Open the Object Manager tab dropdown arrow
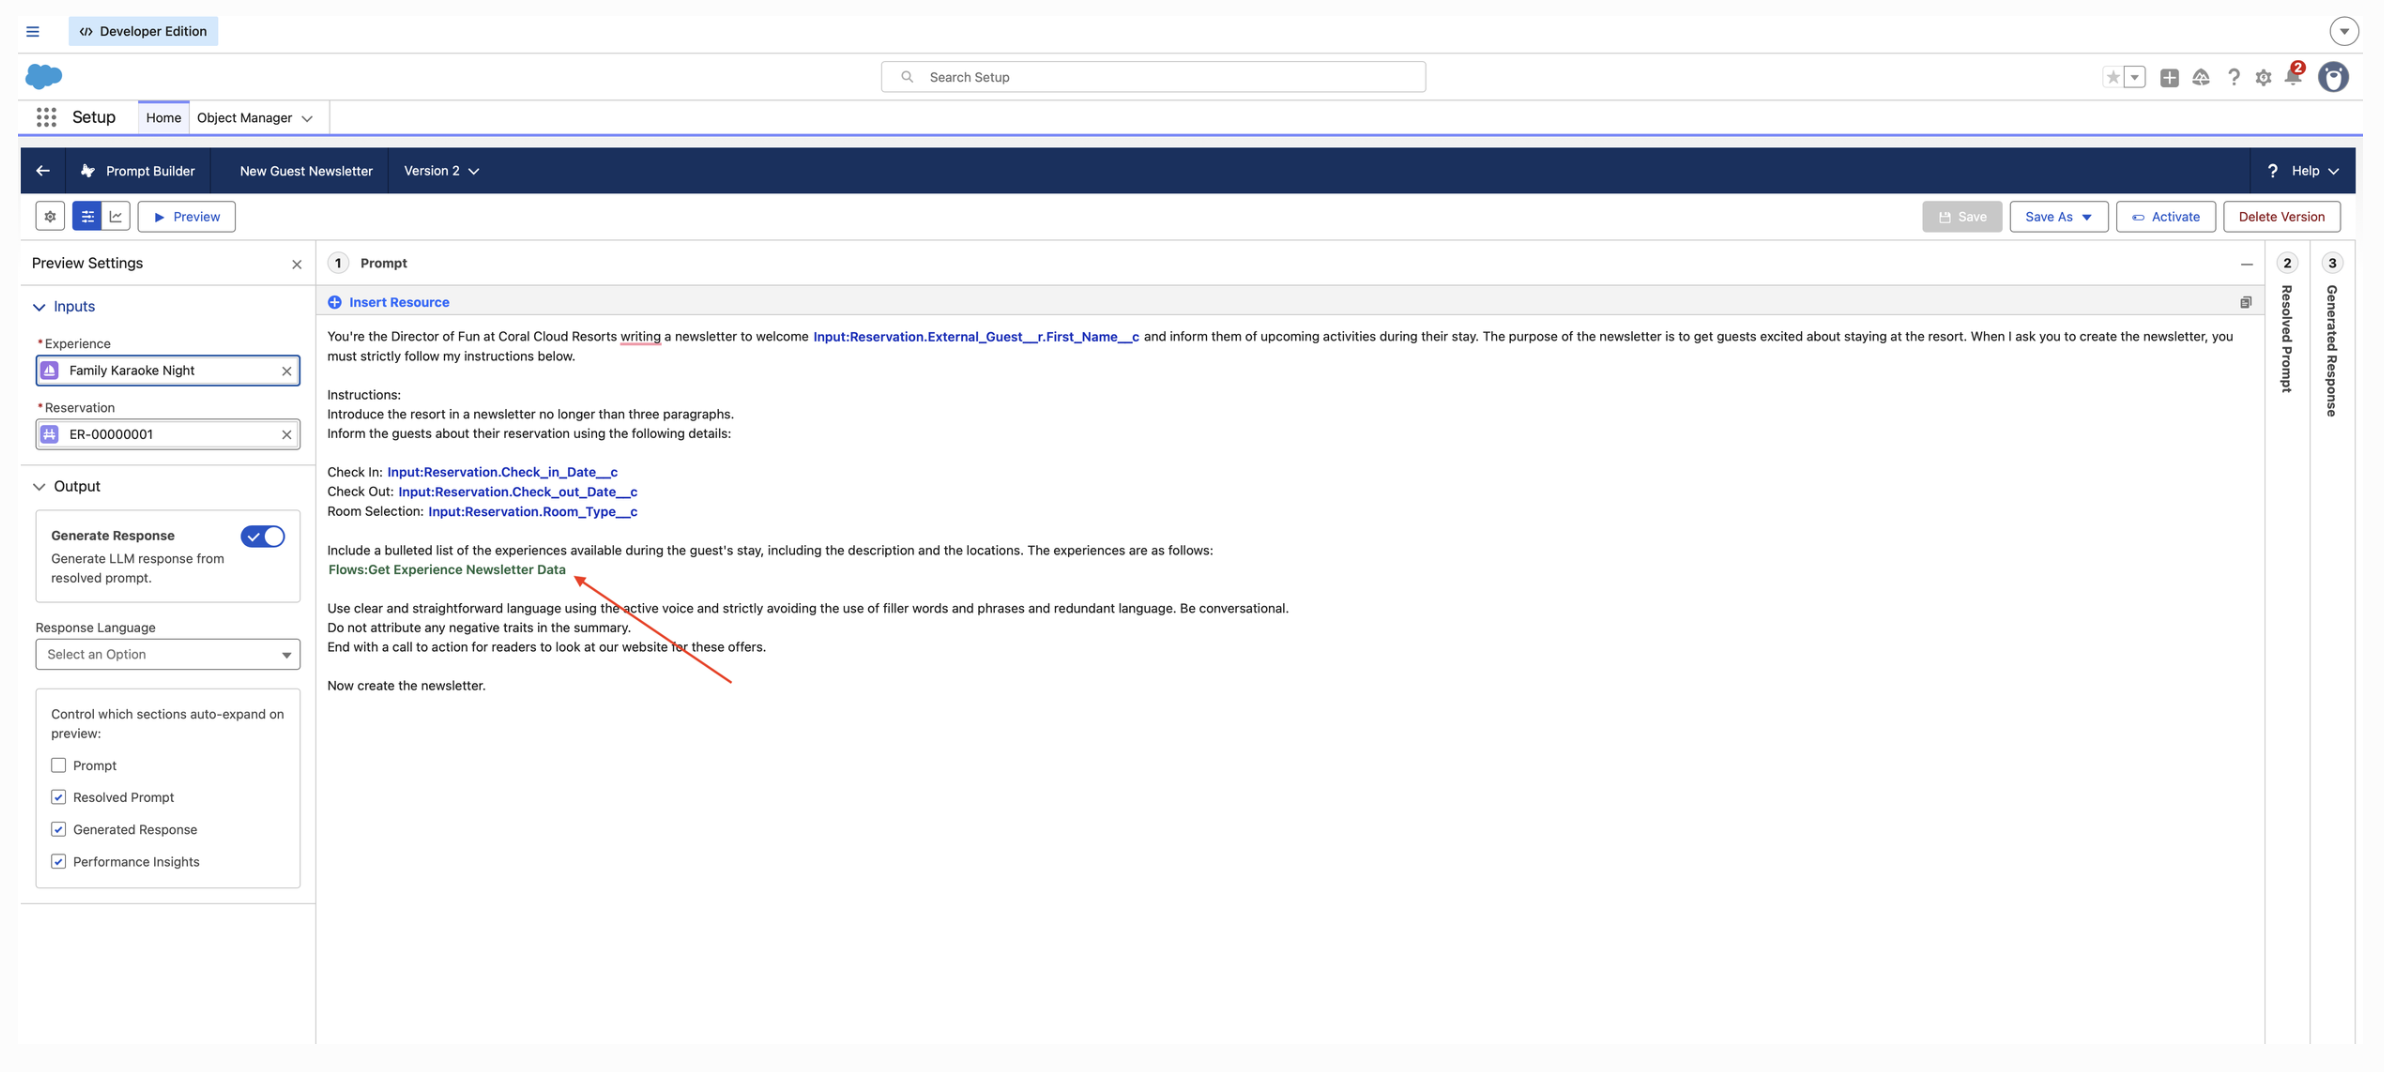Screen dimensions: 2384x1072 tap(307, 118)
